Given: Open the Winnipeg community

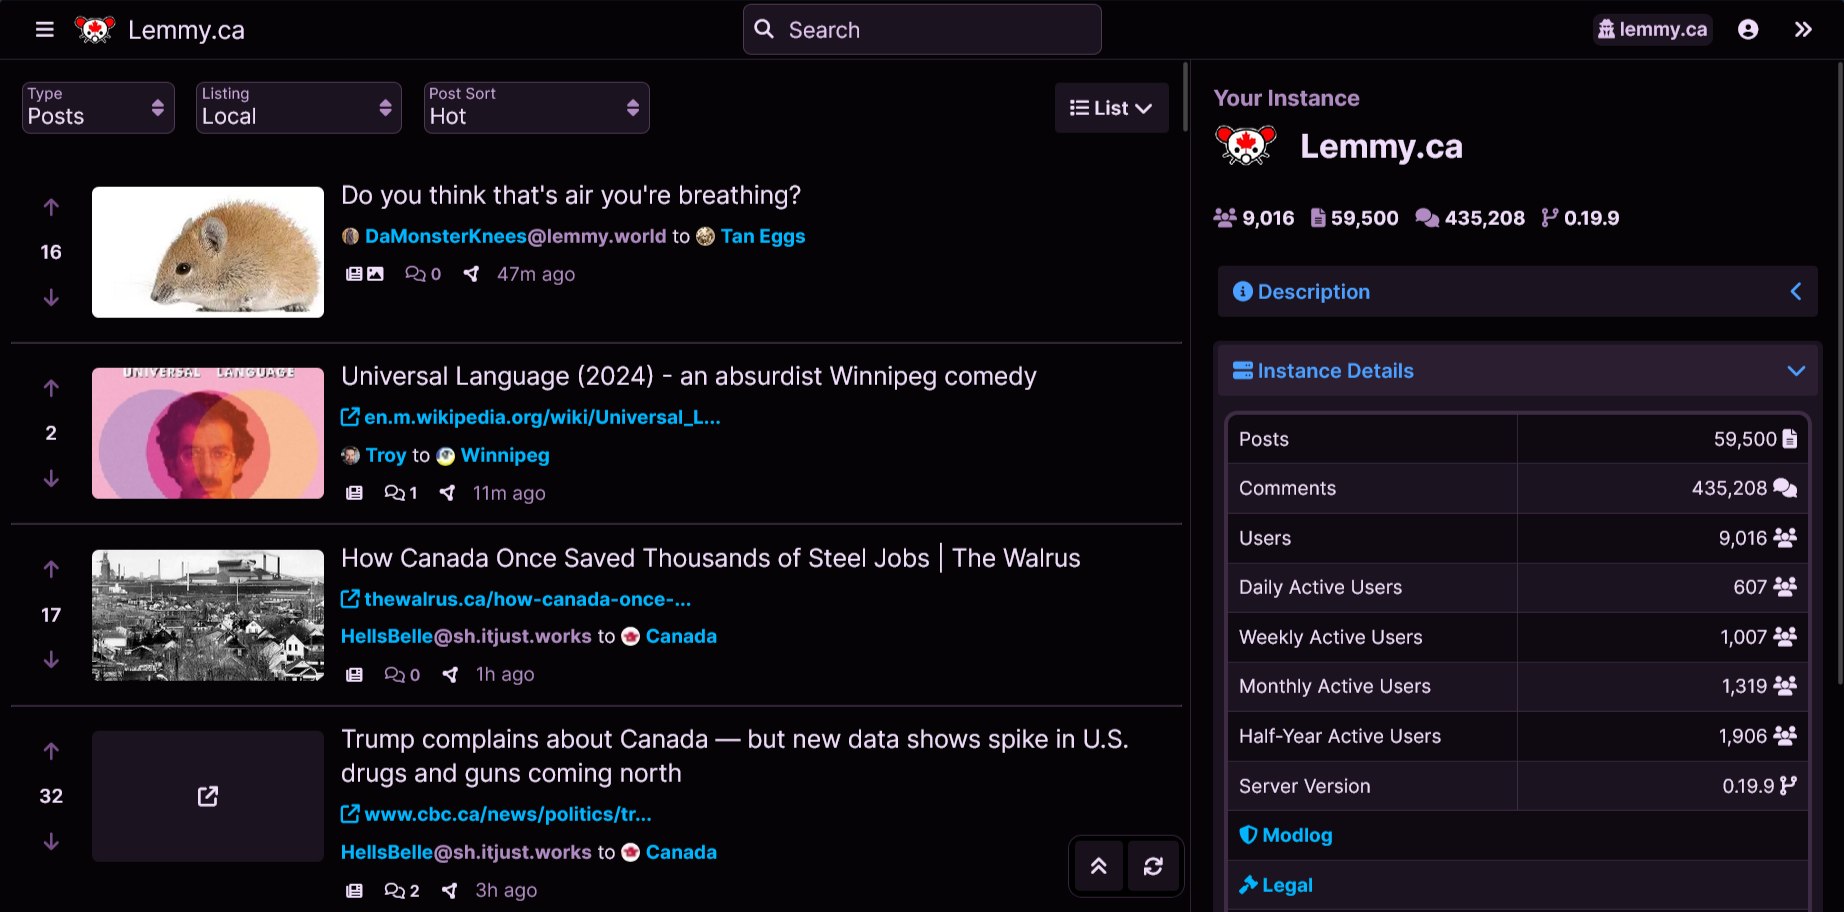Looking at the screenshot, I should tap(494, 455).
